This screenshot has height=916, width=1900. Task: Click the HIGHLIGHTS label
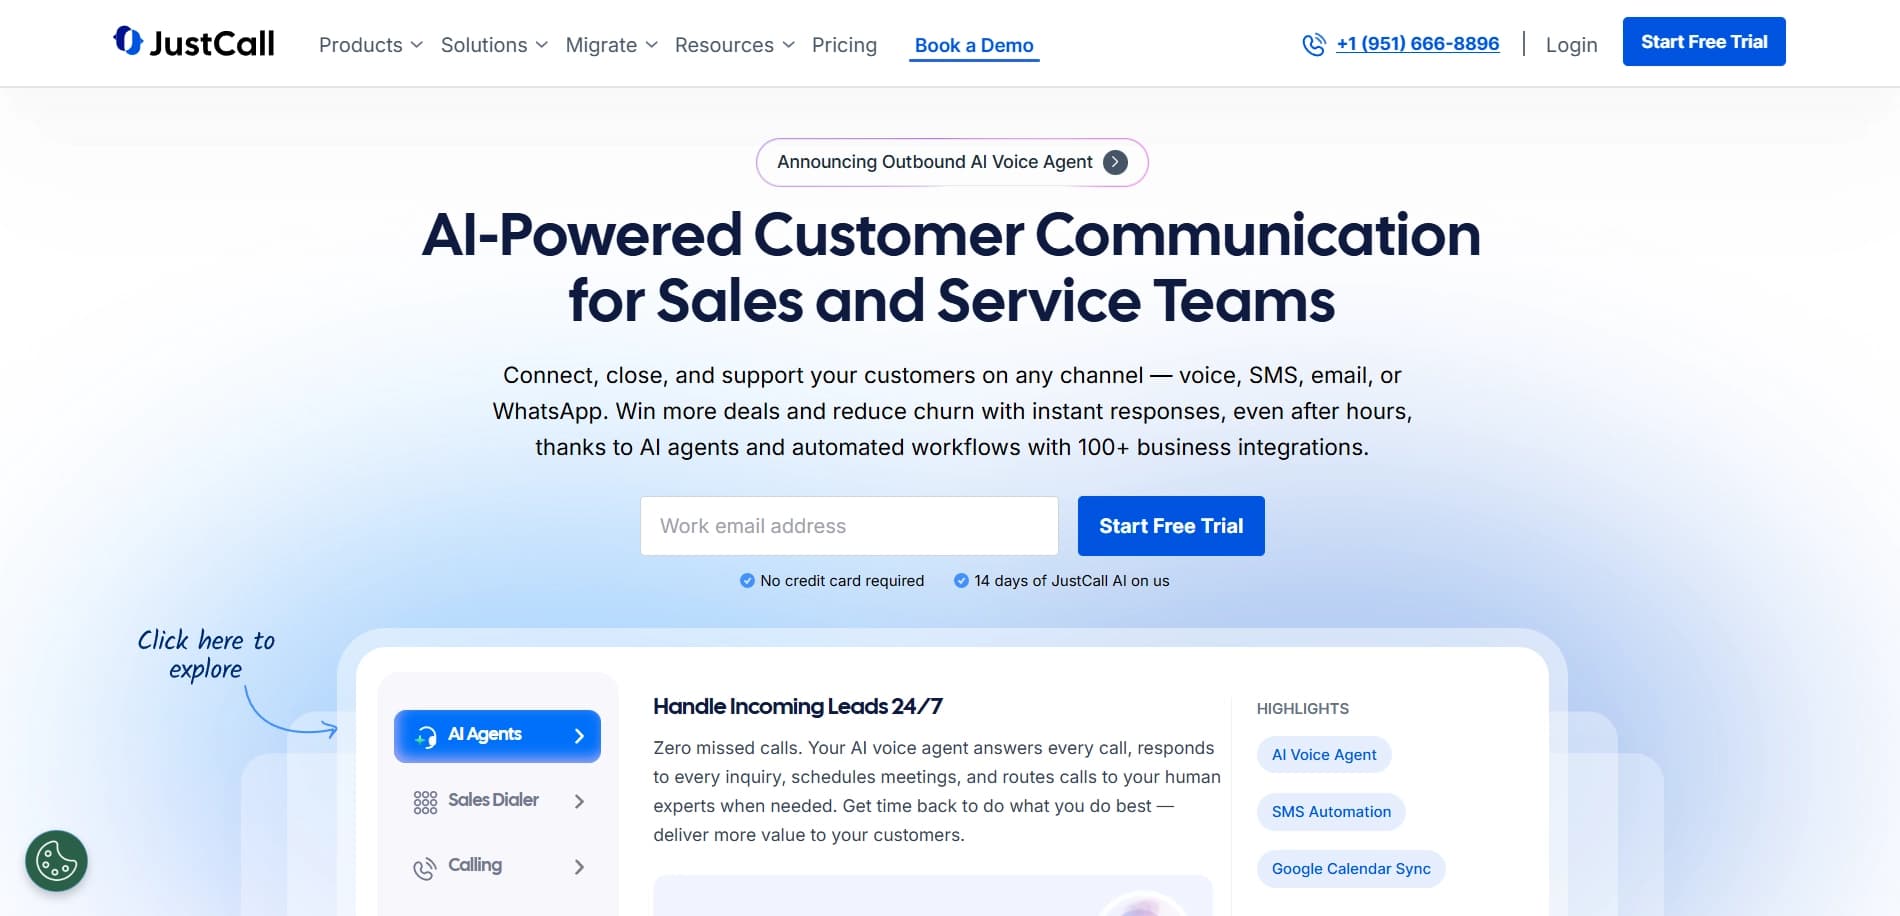click(x=1303, y=709)
